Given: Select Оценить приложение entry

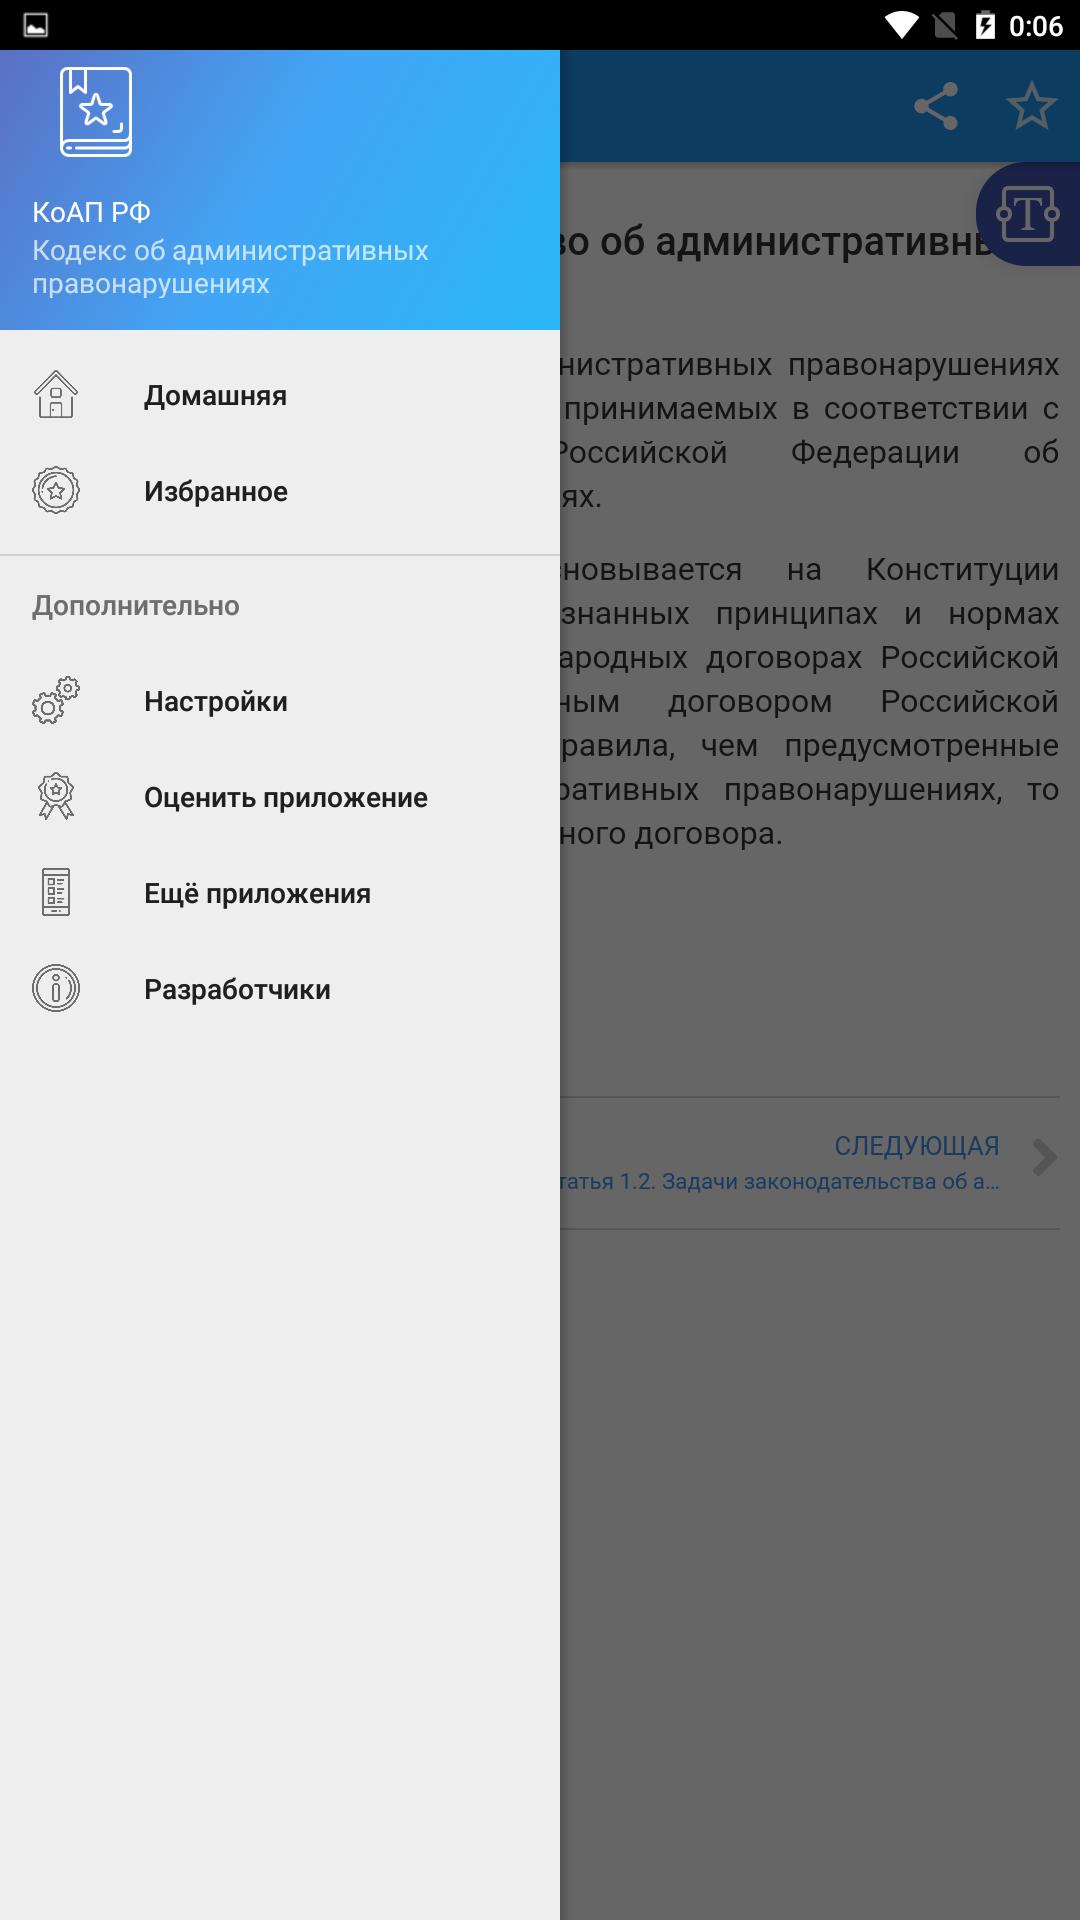Looking at the screenshot, I should coord(280,796).
